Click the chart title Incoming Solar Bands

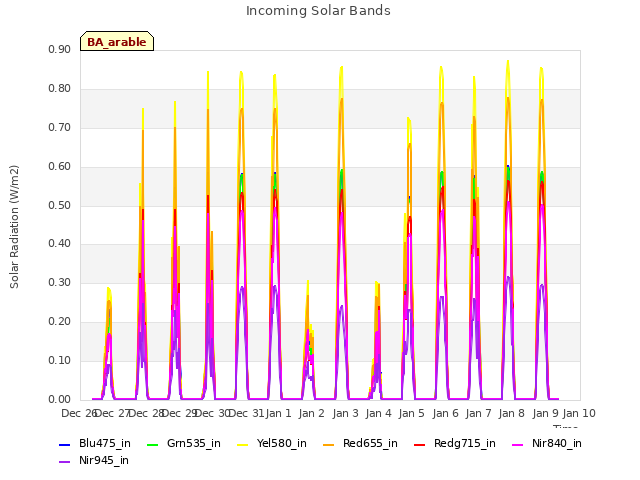click(318, 11)
